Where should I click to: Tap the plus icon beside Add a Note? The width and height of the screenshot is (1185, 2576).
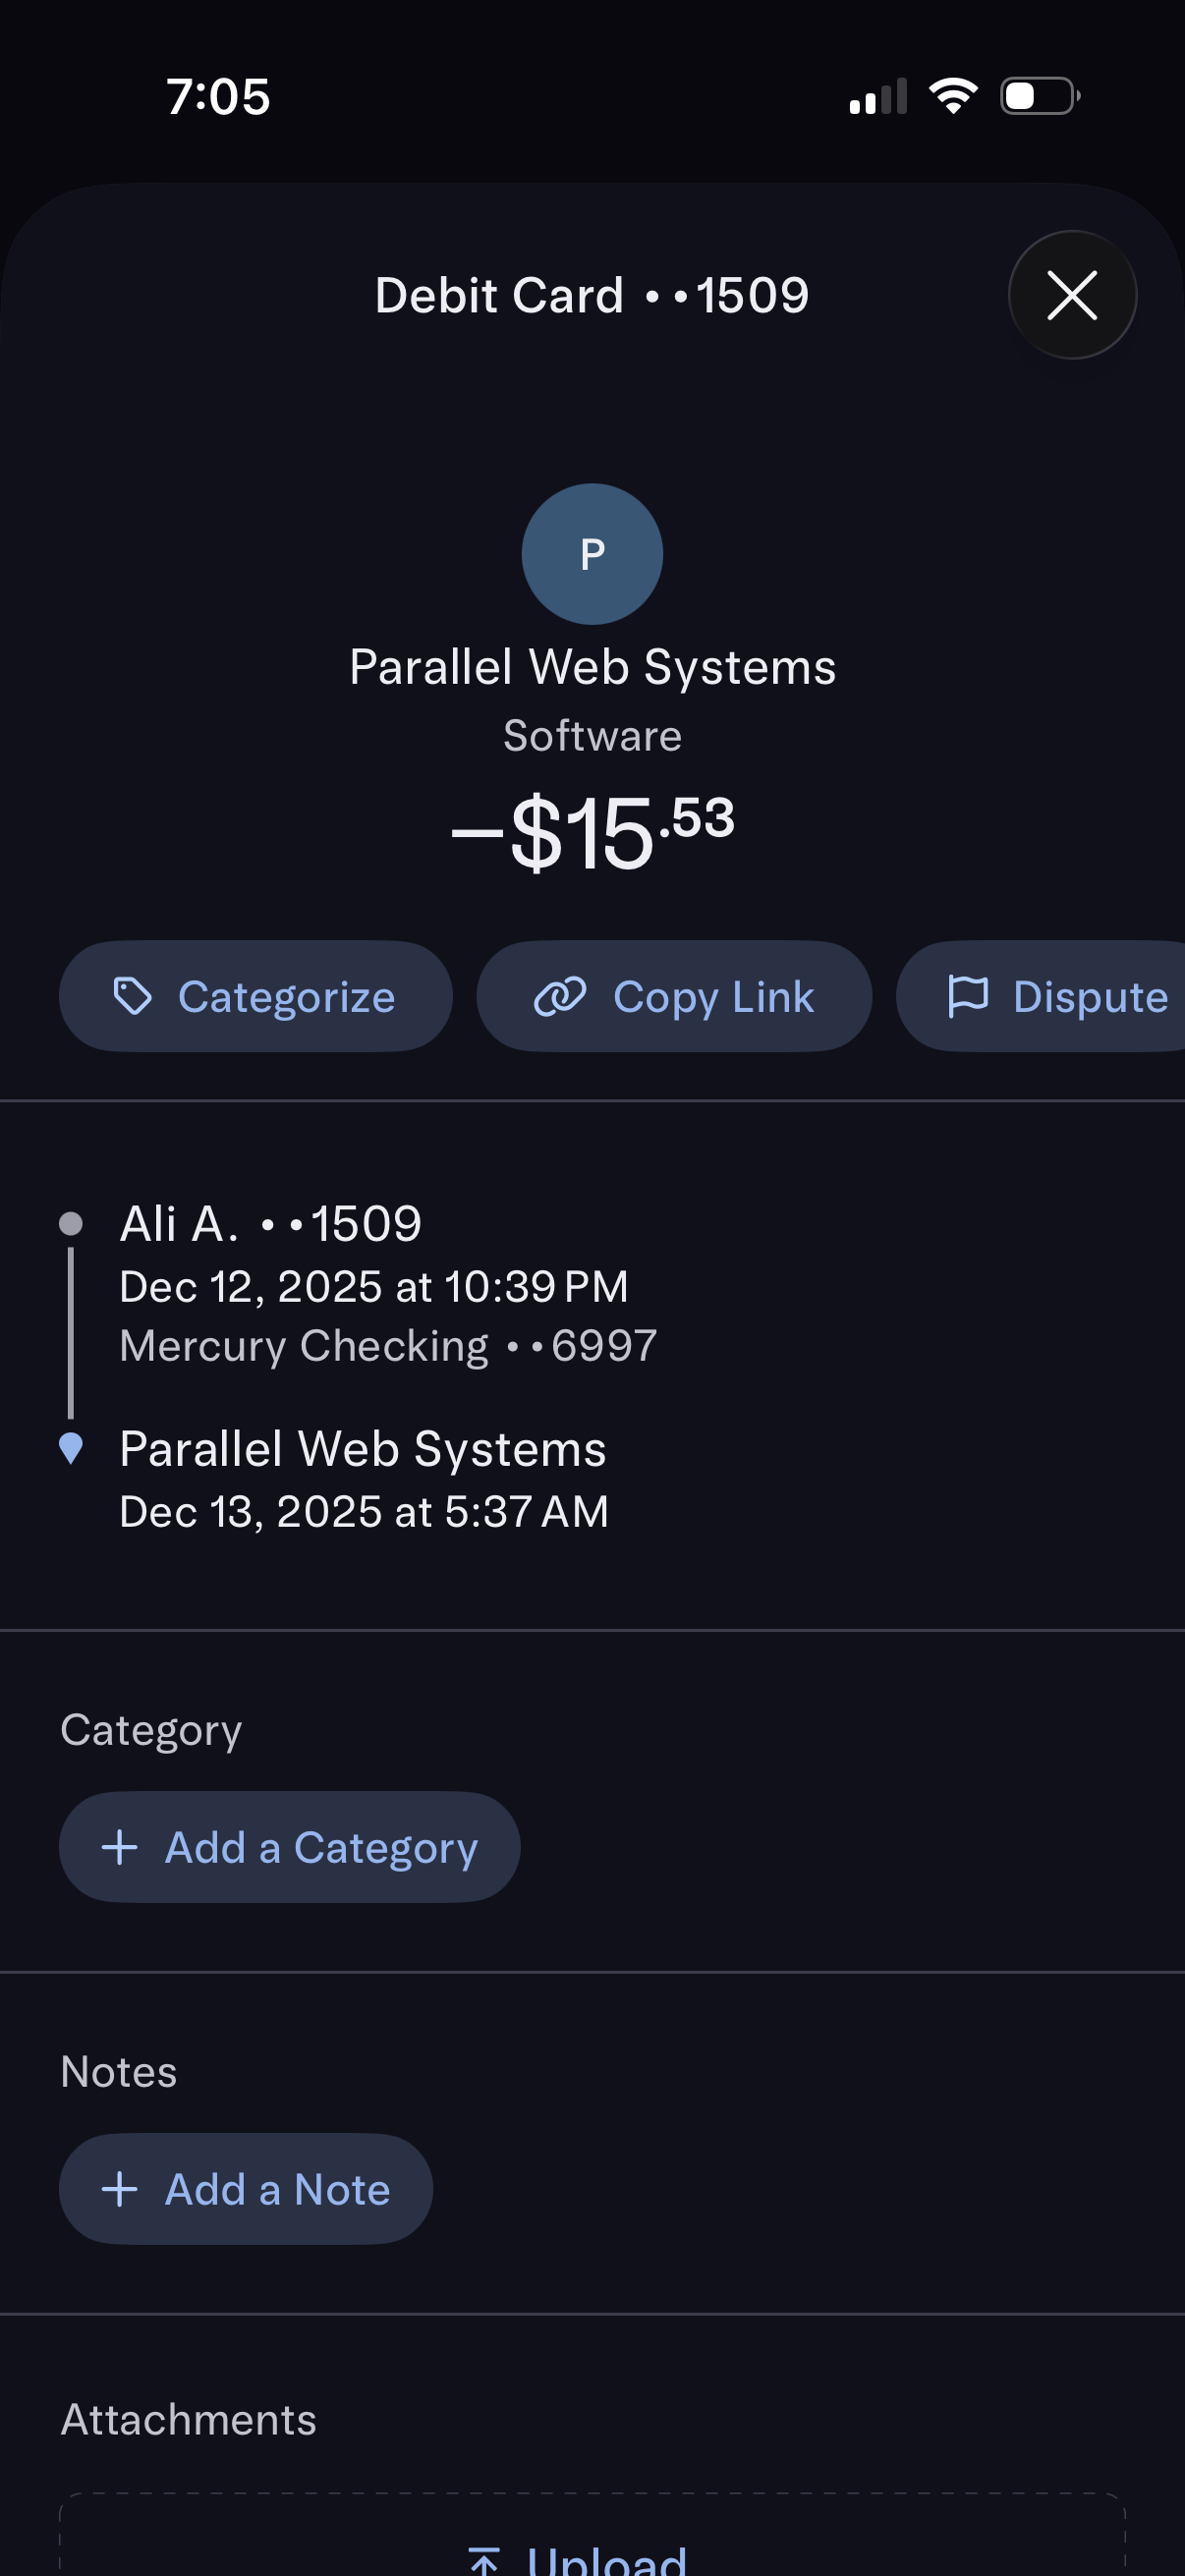pyautogui.click(x=120, y=2189)
